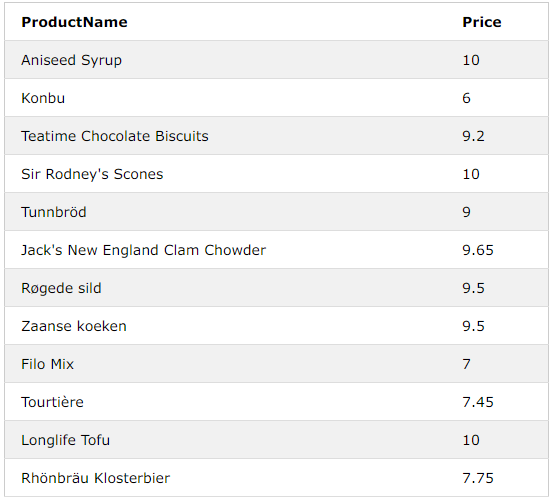554x502 pixels.
Task: Select Jack's New England Clam Chowder
Action: click(143, 250)
